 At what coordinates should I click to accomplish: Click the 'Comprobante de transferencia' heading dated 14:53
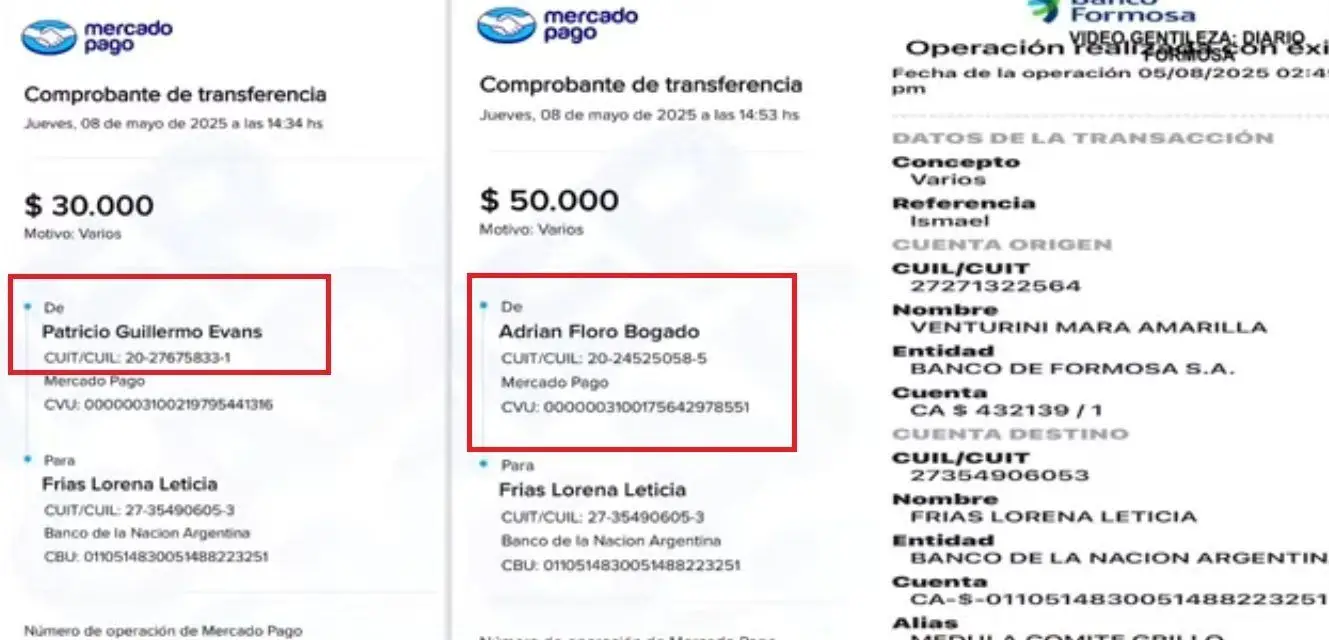[x=640, y=85]
